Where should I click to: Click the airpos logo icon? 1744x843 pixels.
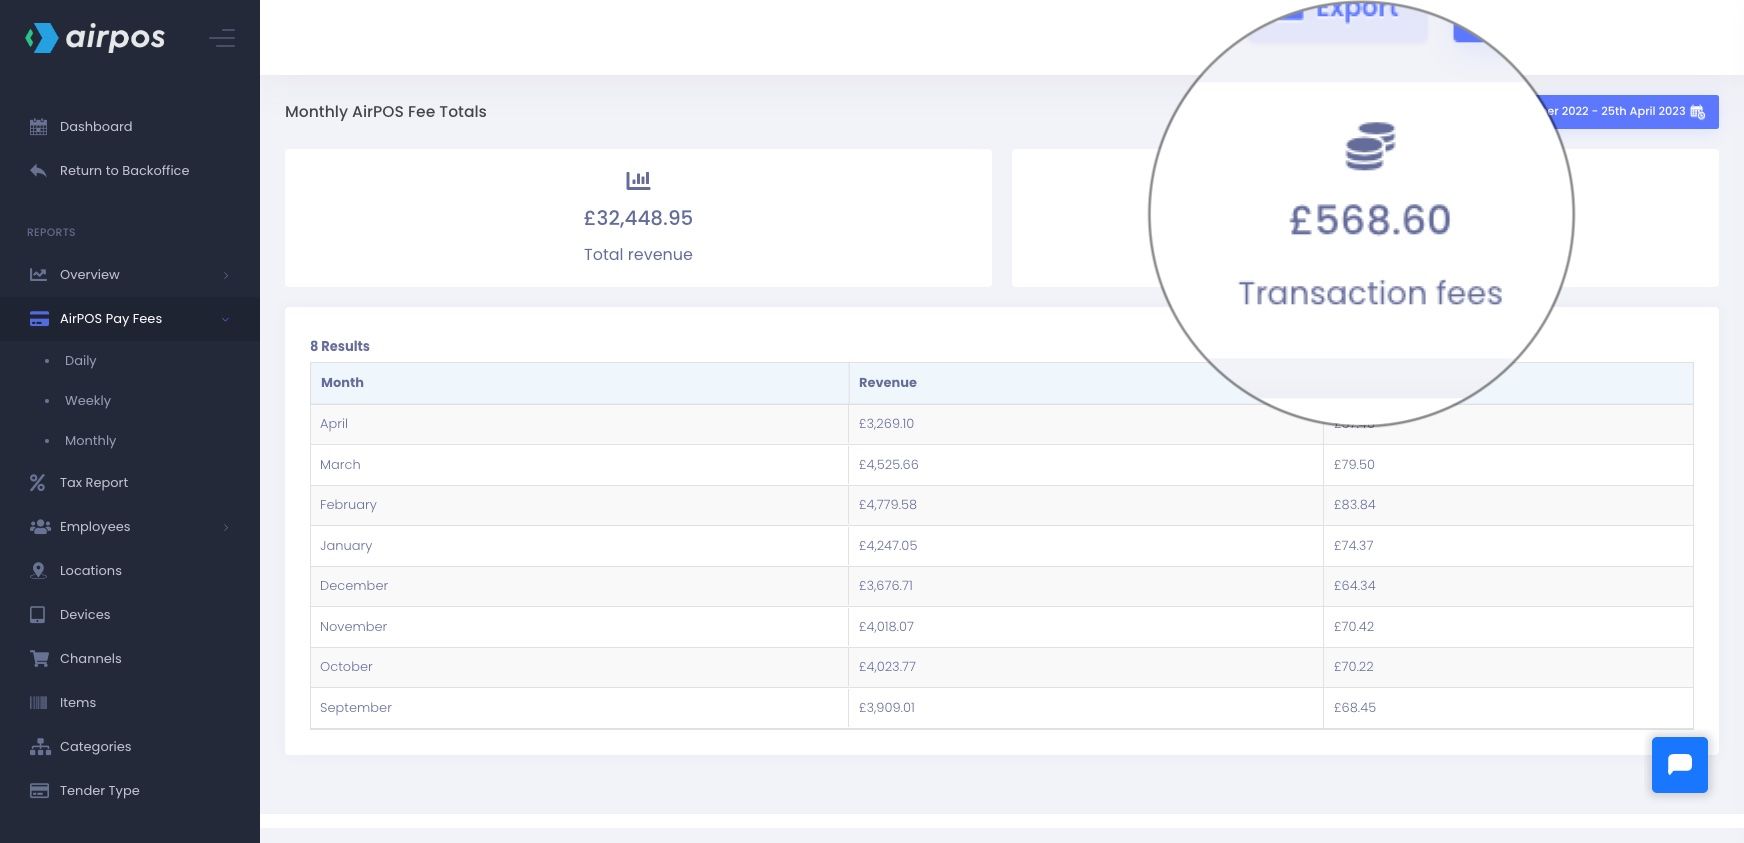(41, 38)
